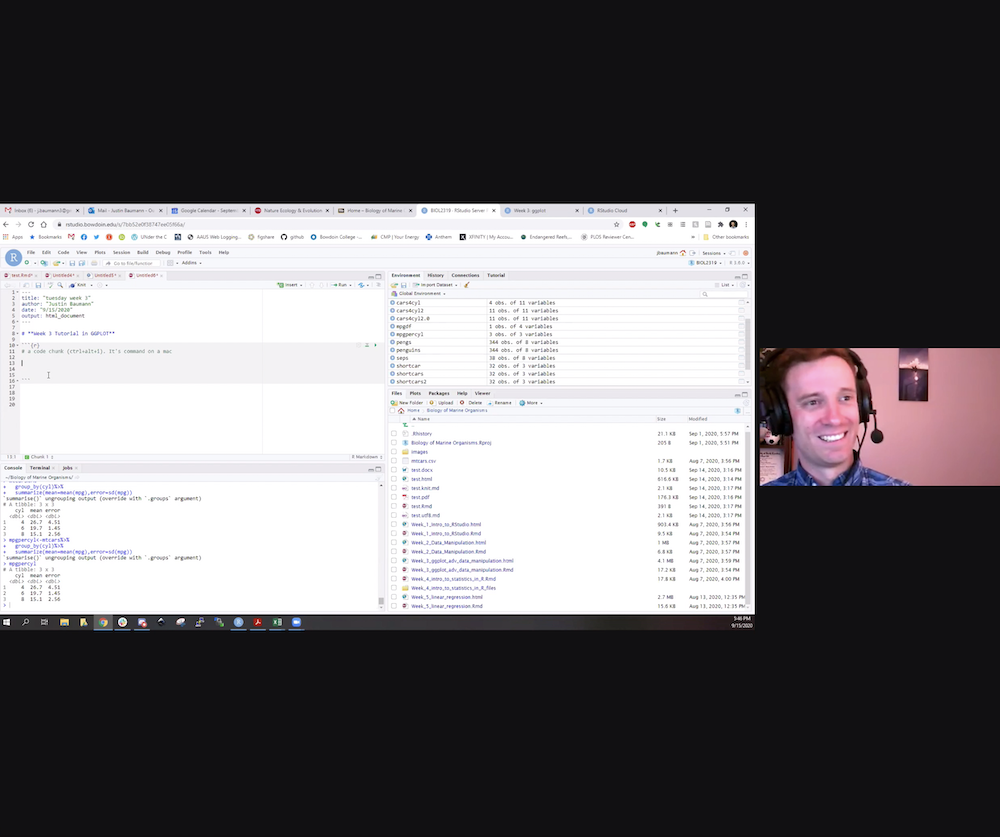Click the Run button in the editor toolbar
Screen dimensions: 1000x837
(341, 285)
